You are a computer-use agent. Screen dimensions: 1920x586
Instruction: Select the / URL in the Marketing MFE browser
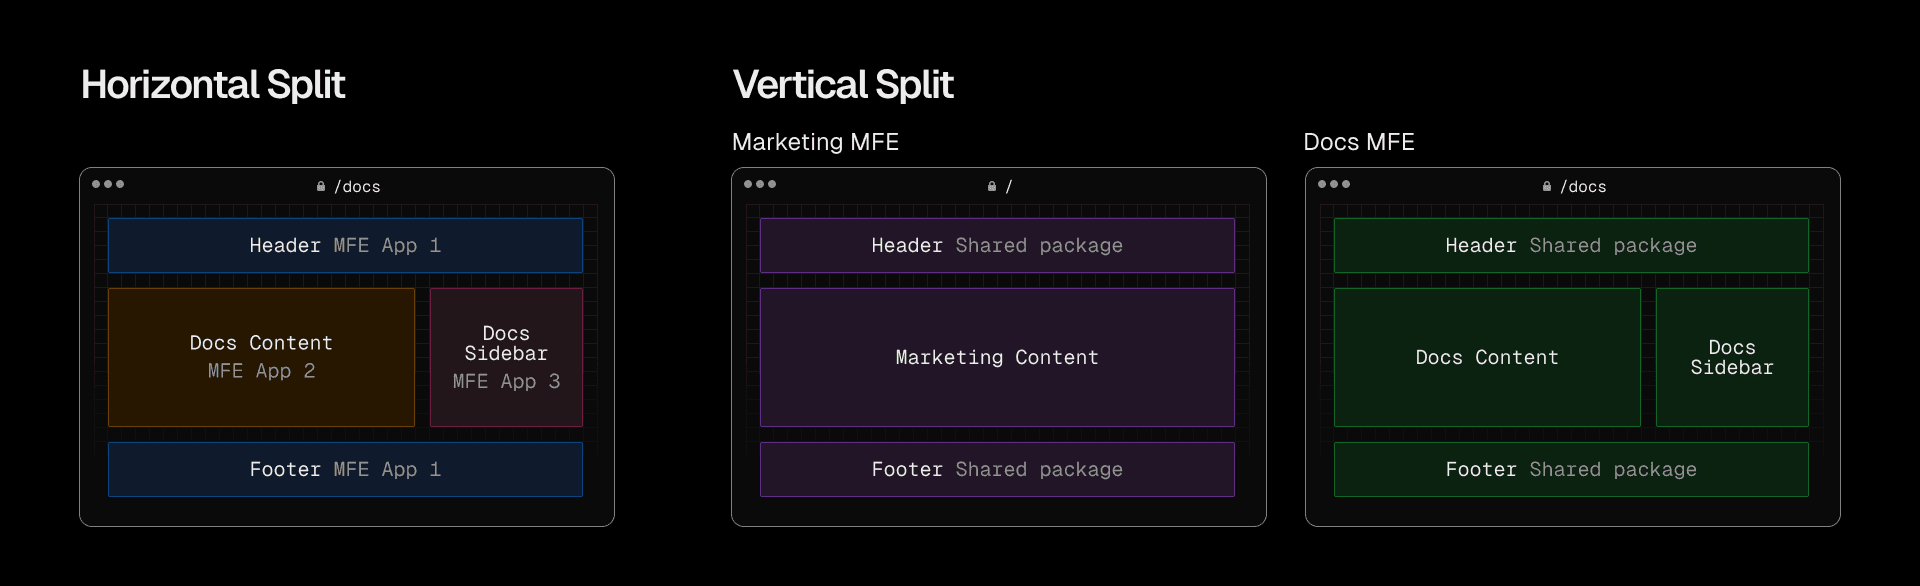tap(1009, 187)
